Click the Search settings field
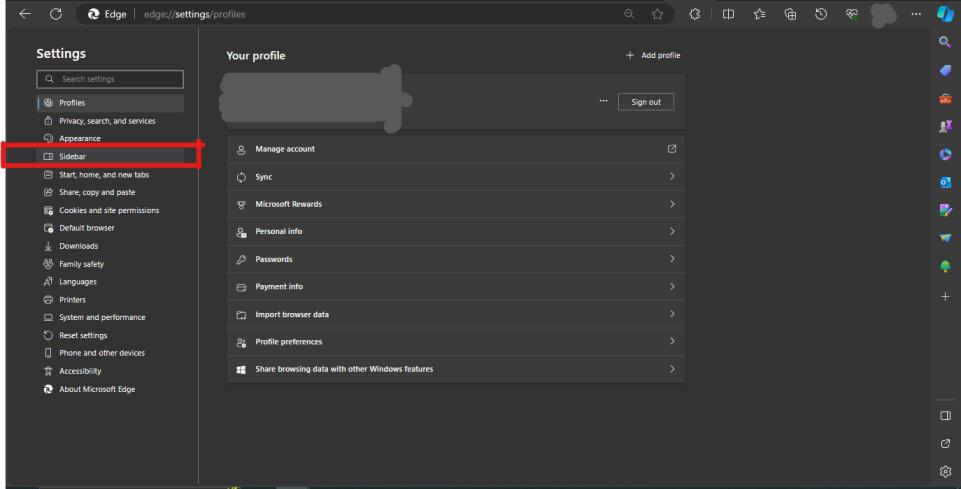 coord(110,79)
